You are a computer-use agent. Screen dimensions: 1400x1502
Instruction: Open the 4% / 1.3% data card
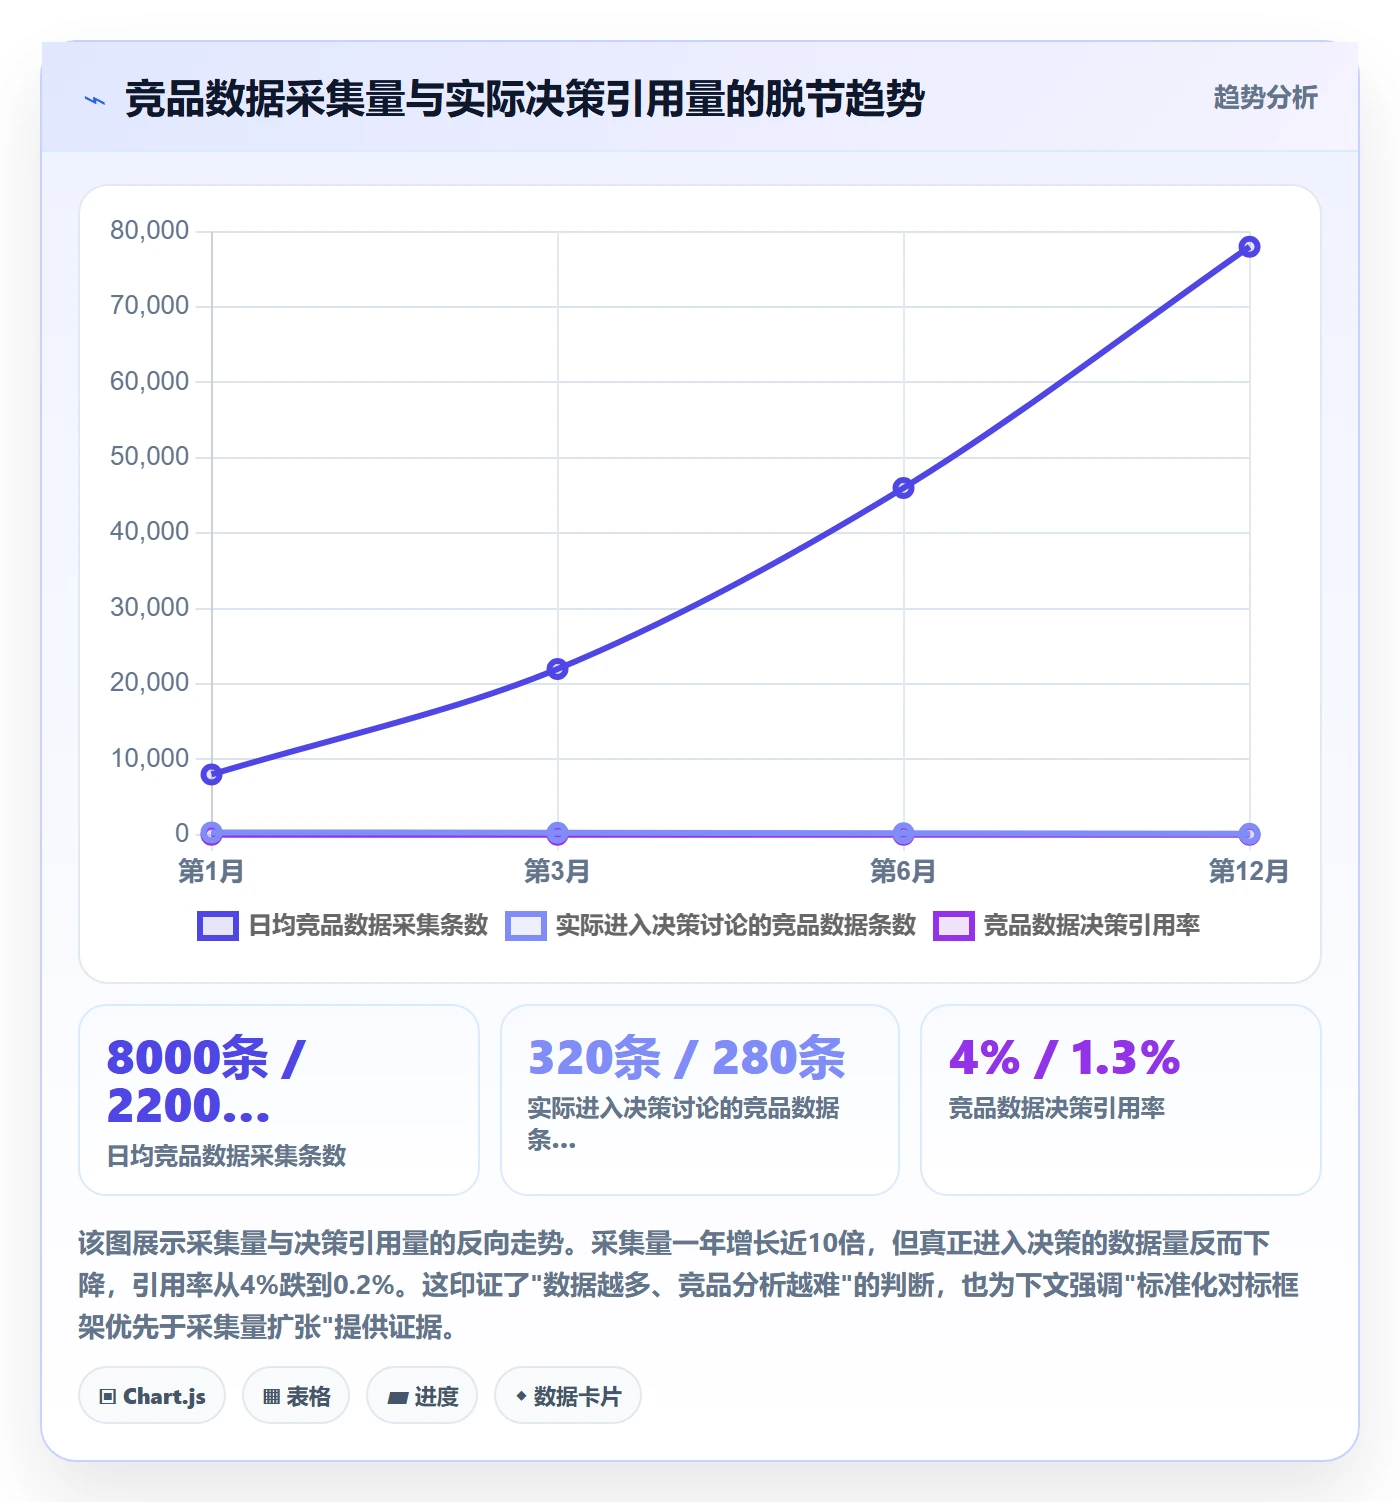point(1121,1100)
